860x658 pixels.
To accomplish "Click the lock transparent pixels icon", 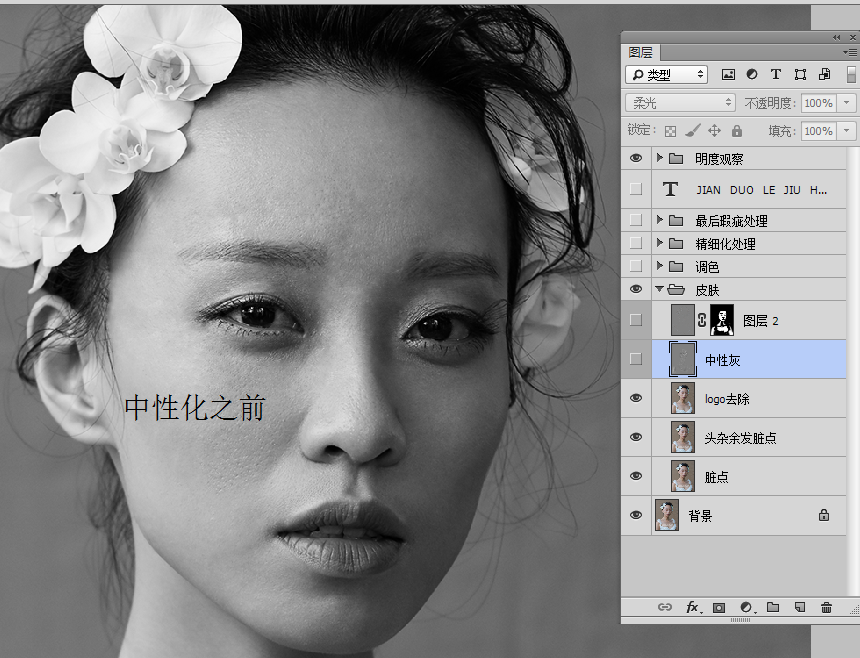I will point(671,131).
